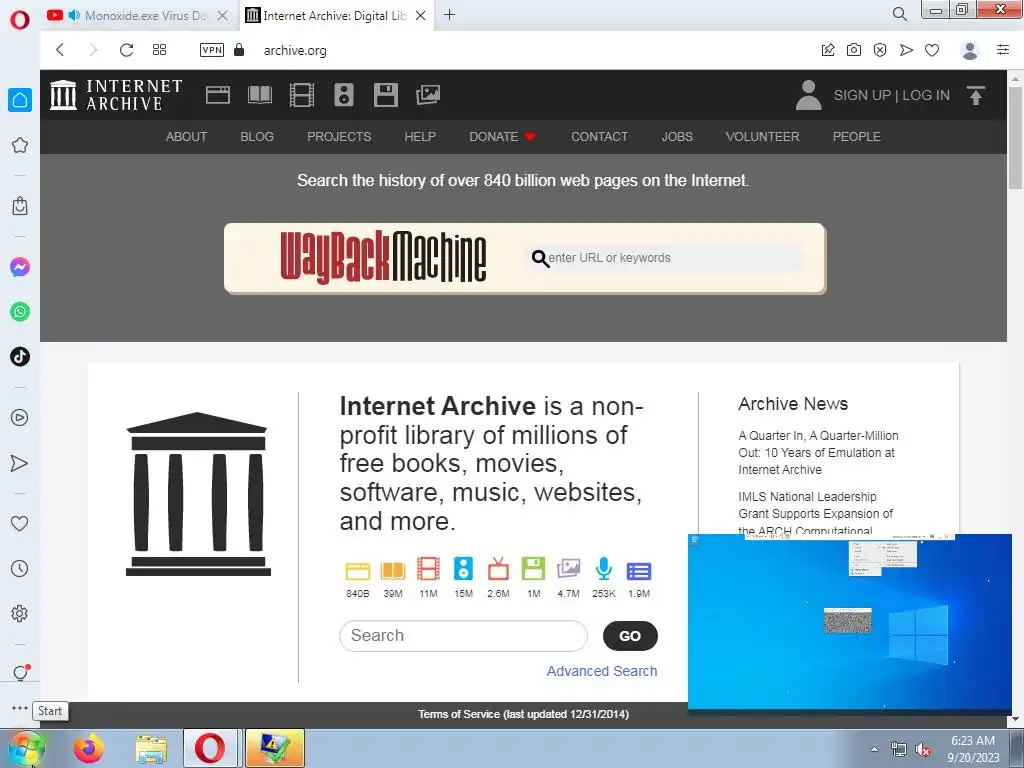Open Messenger in the Opera sidebar

click(20, 267)
